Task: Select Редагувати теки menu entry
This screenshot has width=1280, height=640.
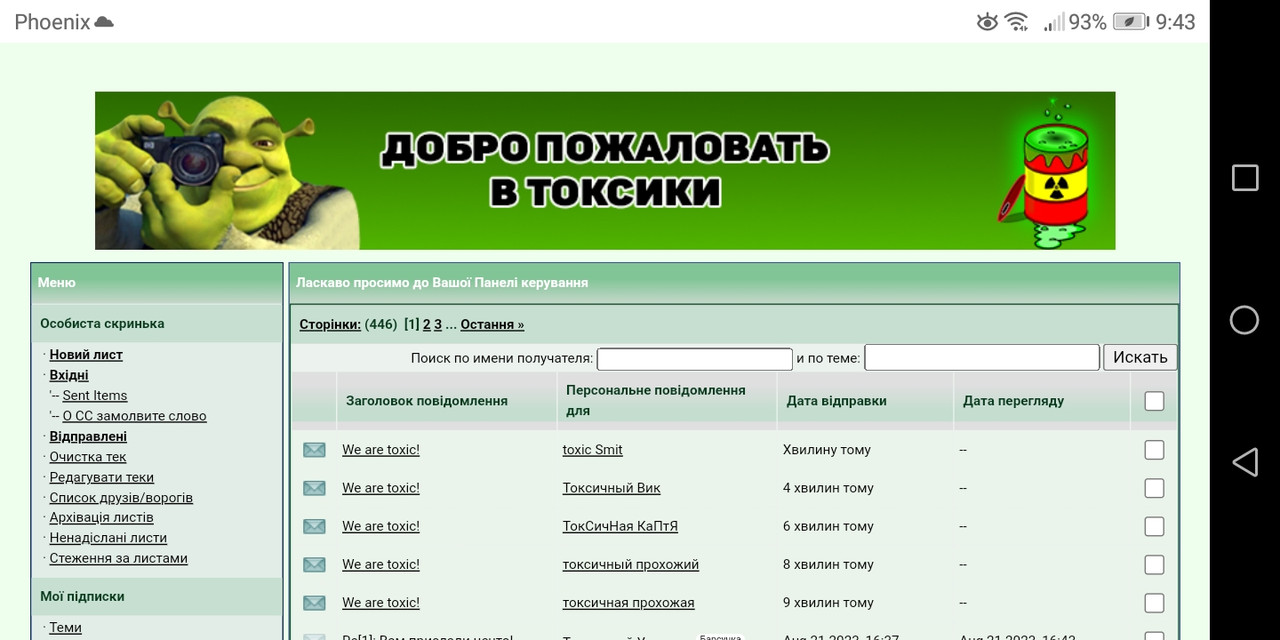Action: point(102,478)
